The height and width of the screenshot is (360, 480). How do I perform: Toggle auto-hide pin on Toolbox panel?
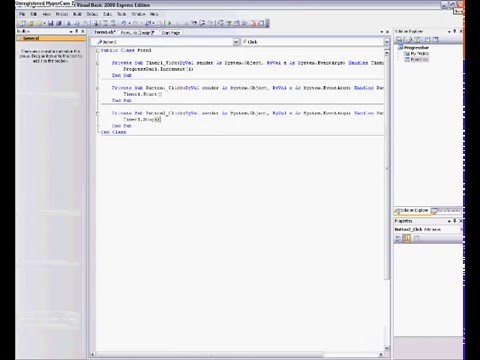pyautogui.click(x=77, y=31)
